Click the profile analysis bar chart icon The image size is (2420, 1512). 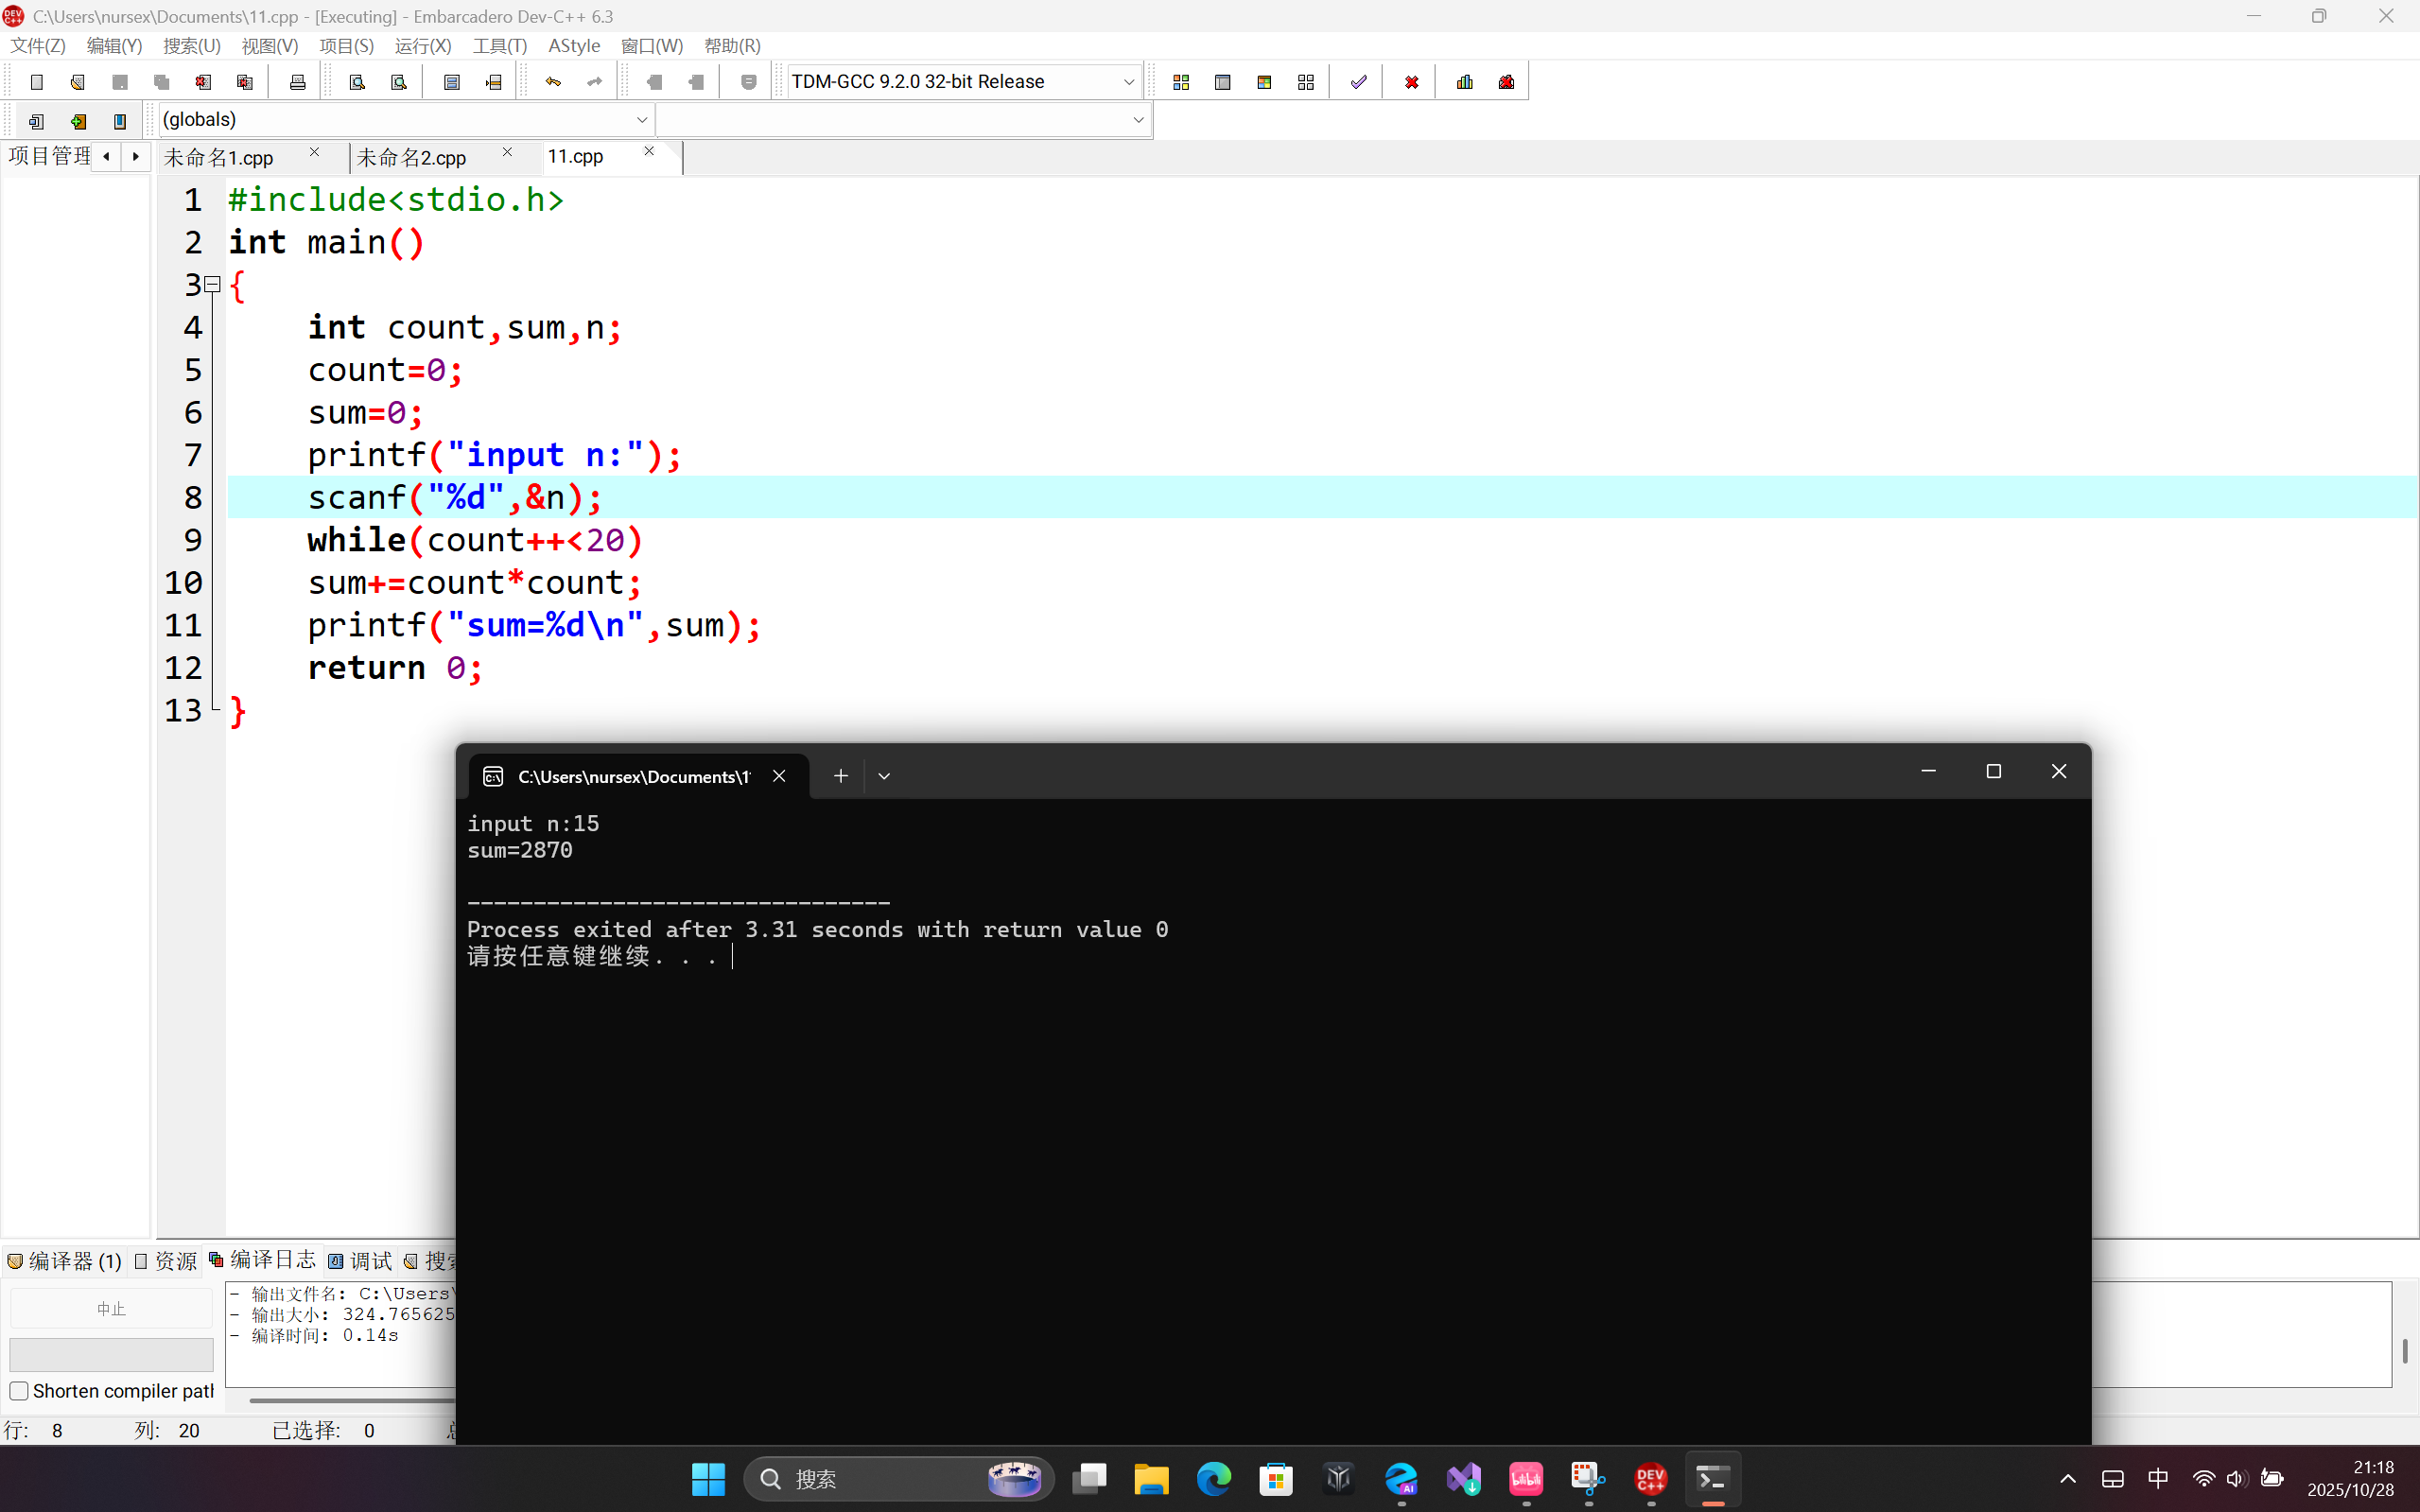pos(1465,82)
